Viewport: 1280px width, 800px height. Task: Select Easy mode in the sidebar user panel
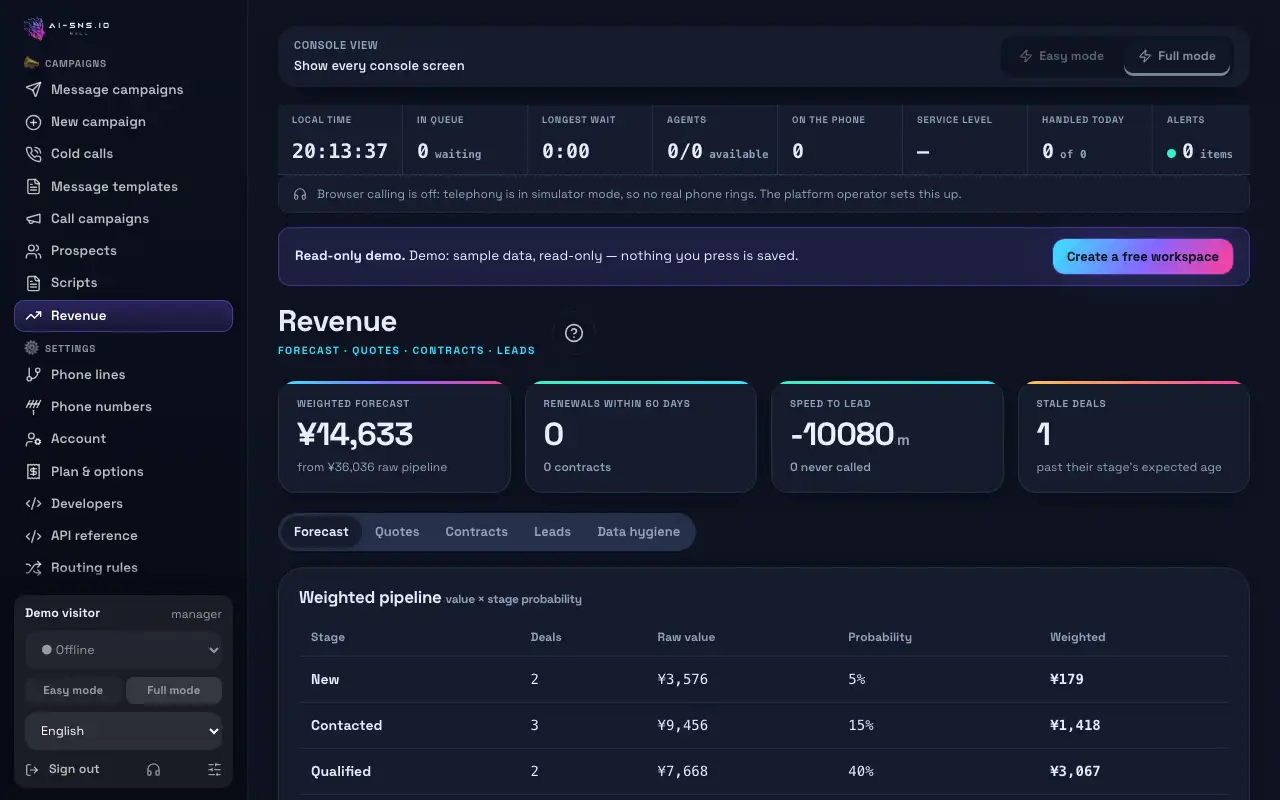73,690
